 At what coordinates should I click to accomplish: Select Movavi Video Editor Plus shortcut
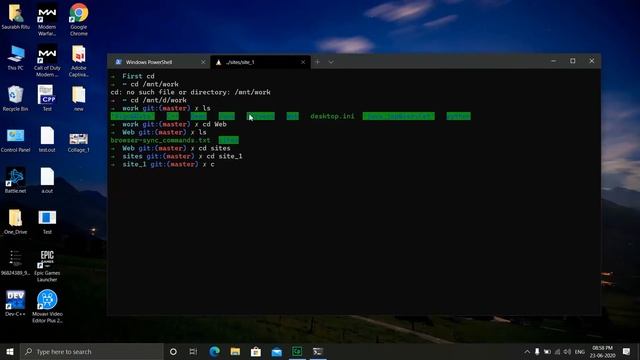coord(47,307)
